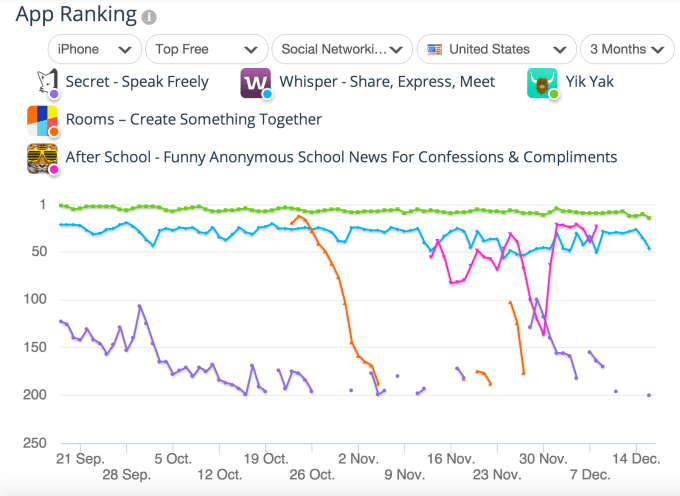The height and width of the screenshot is (496, 680).
Task: Click the United States flag icon
Action: [x=434, y=49]
